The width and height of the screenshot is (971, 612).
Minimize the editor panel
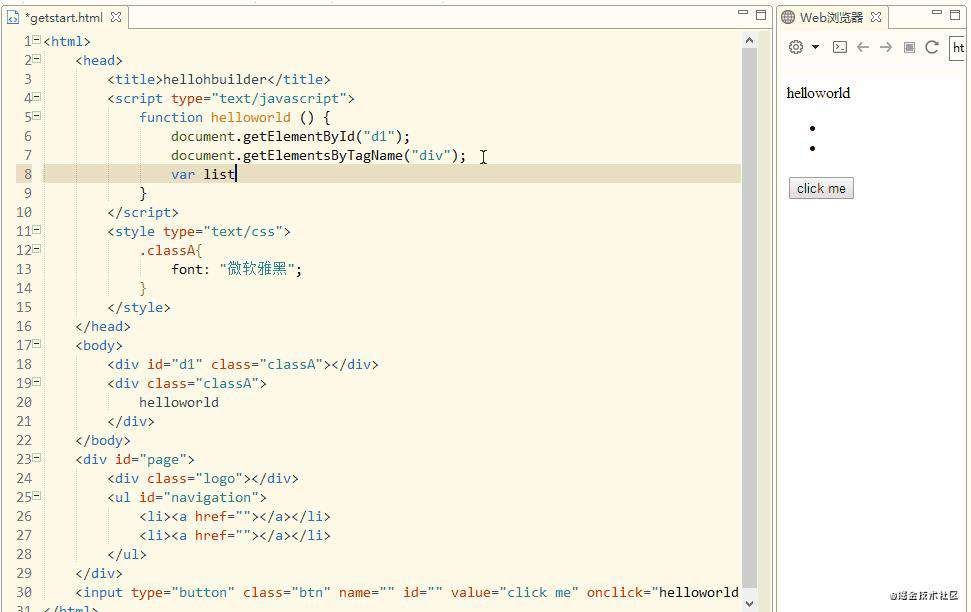point(743,12)
